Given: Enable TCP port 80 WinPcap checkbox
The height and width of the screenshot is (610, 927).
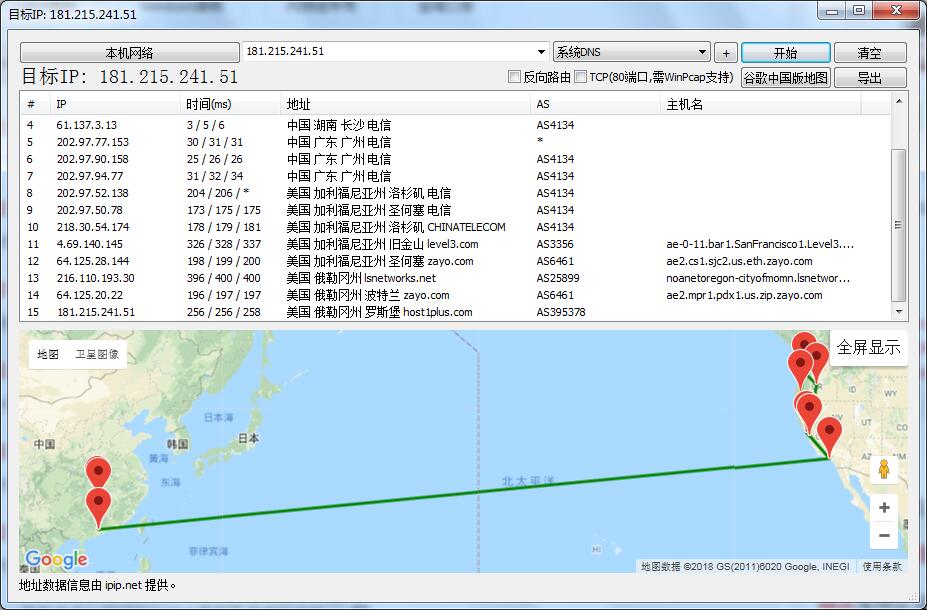Looking at the screenshot, I should [x=581, y=77].
